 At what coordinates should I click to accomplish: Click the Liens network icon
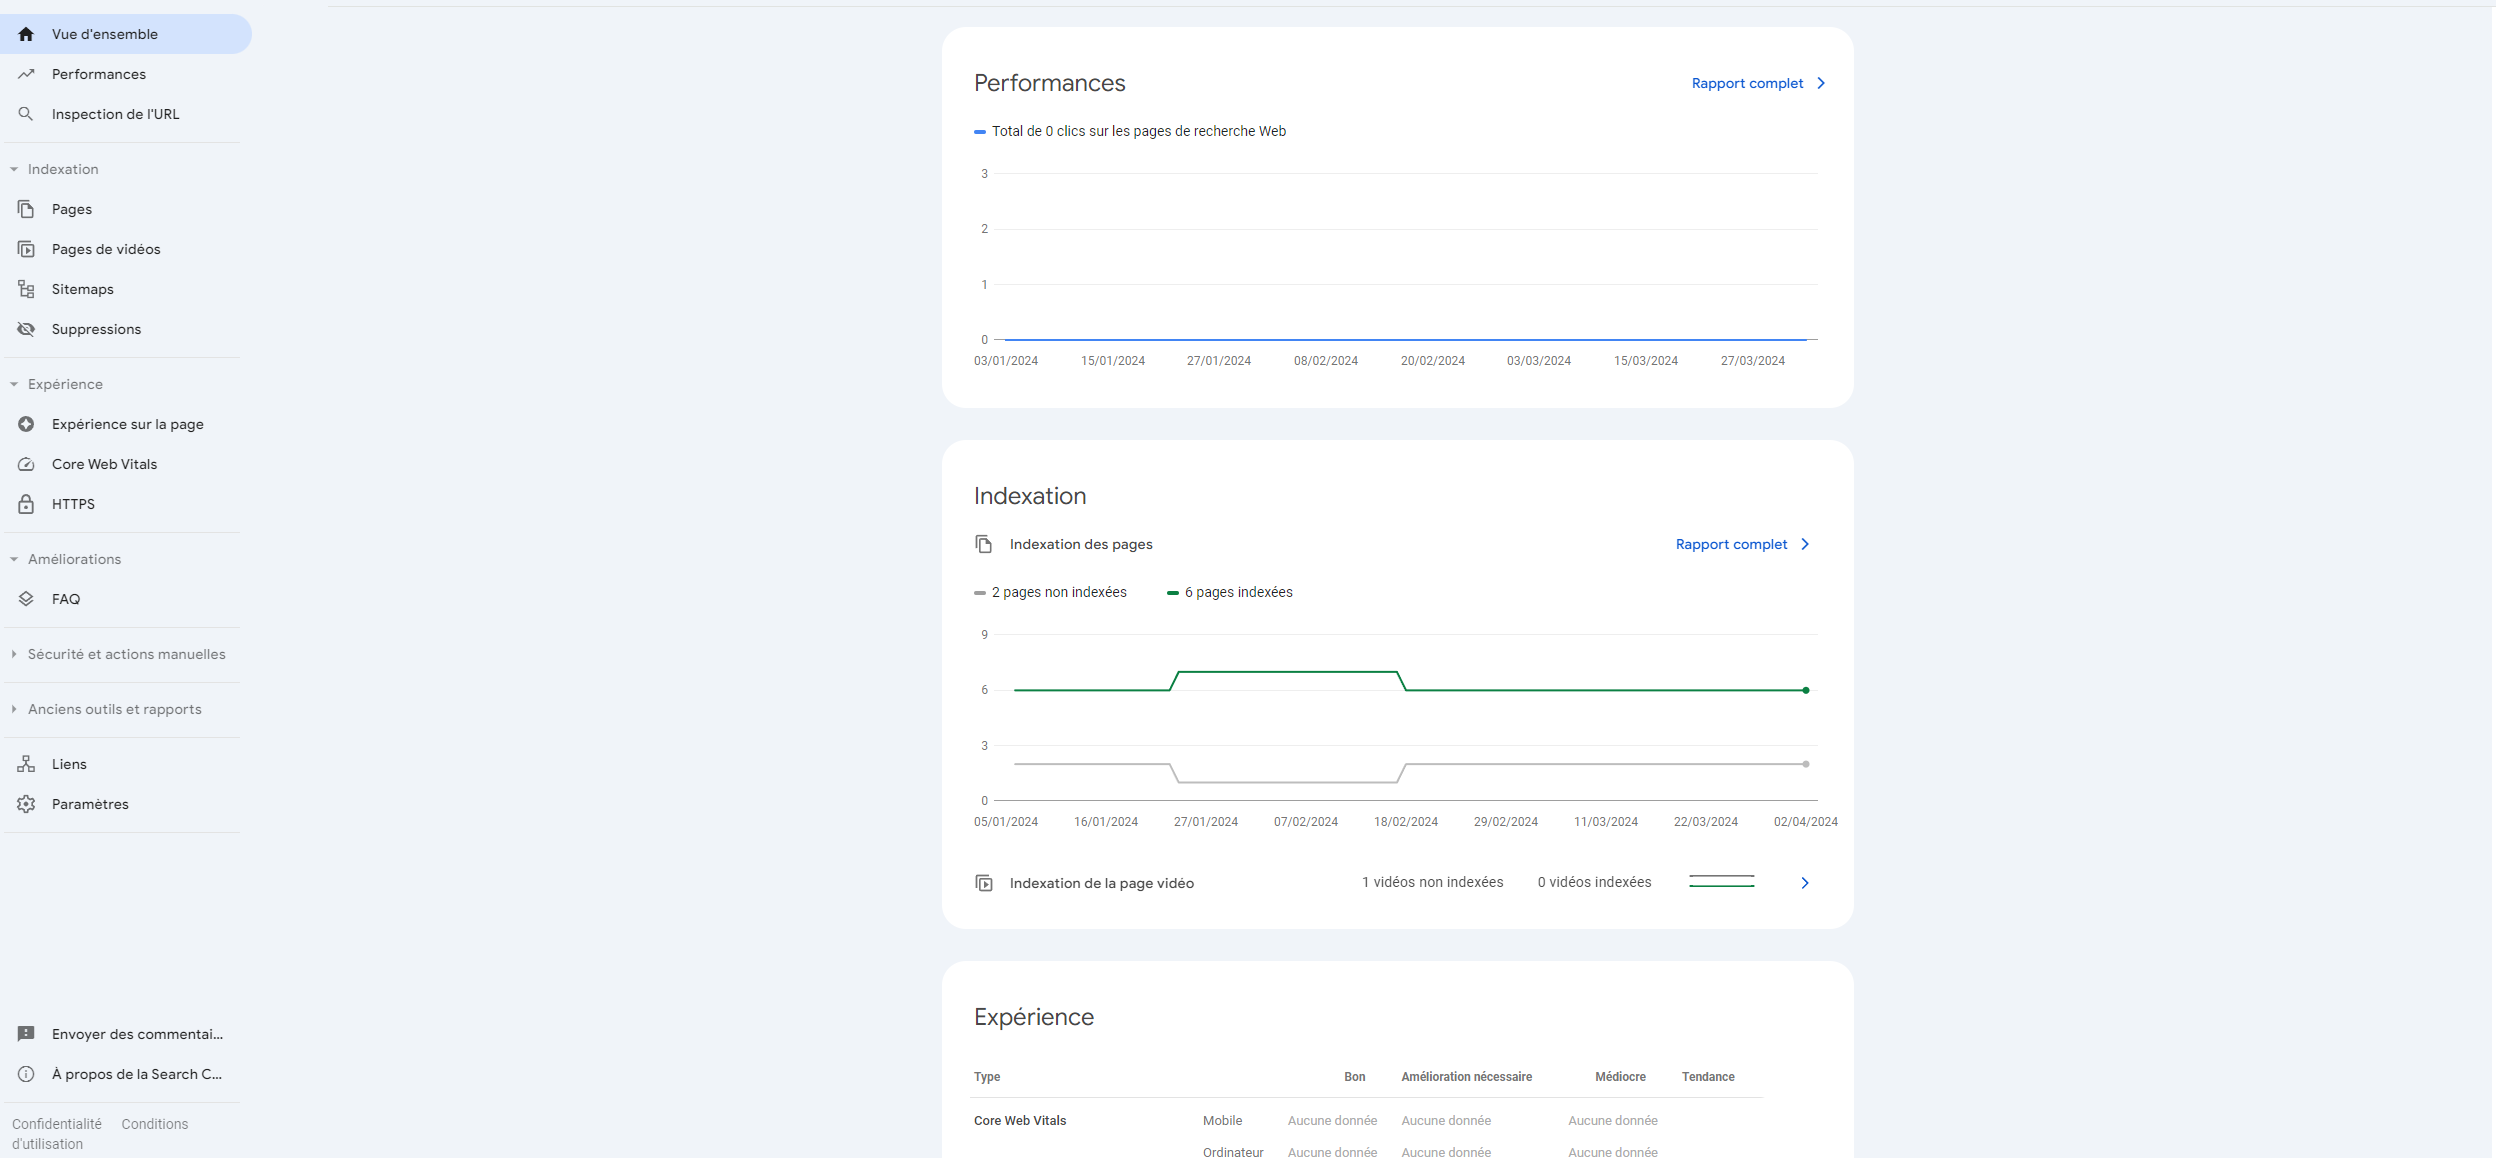coord(26,764)
